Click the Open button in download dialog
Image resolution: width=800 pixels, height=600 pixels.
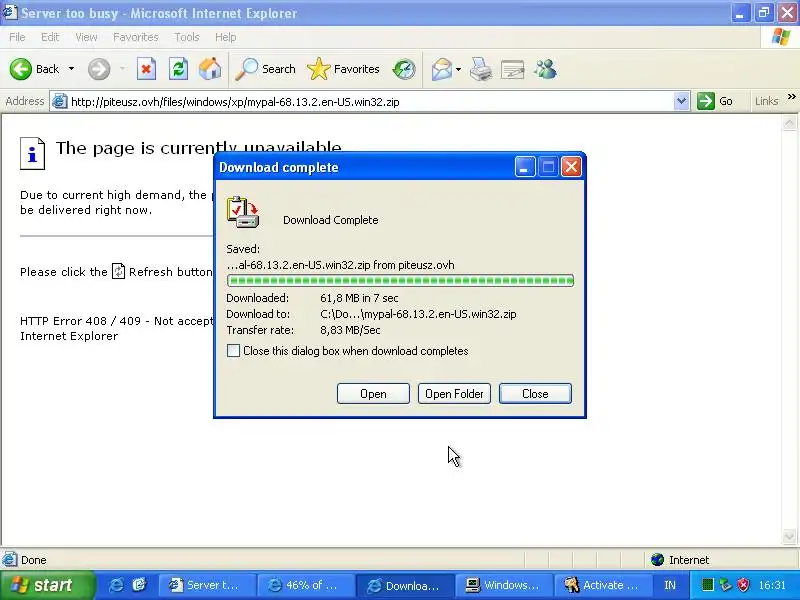click(373, 393)
